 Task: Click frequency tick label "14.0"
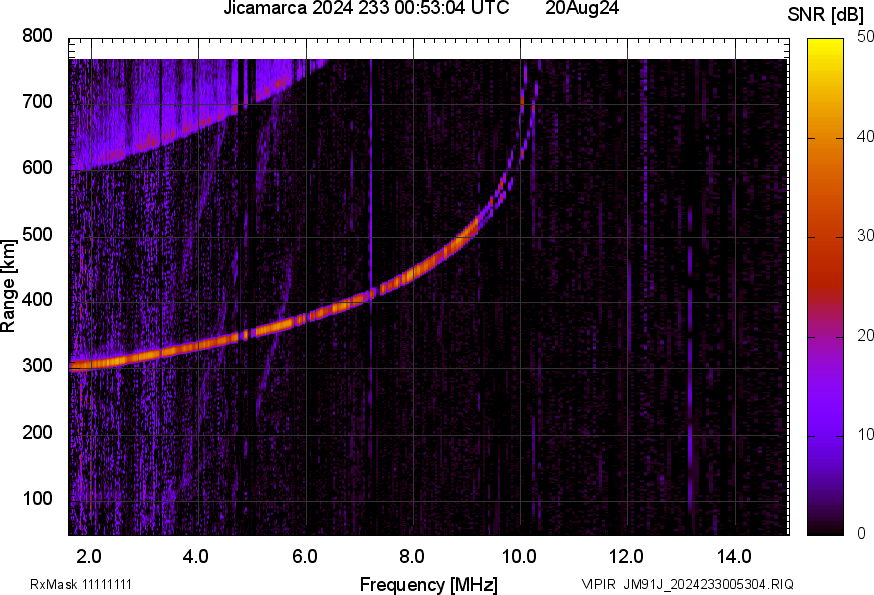734,556
